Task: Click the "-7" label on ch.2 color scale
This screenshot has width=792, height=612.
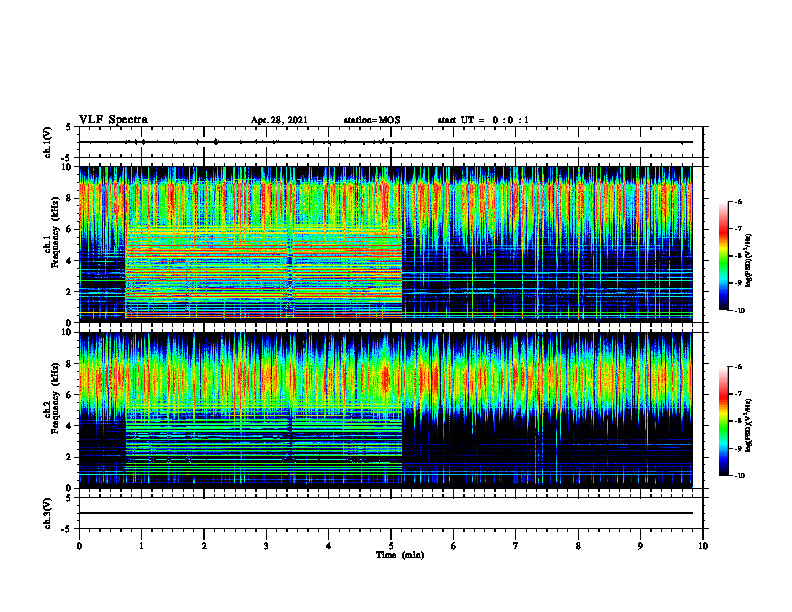Action: [x=738, y=394]
